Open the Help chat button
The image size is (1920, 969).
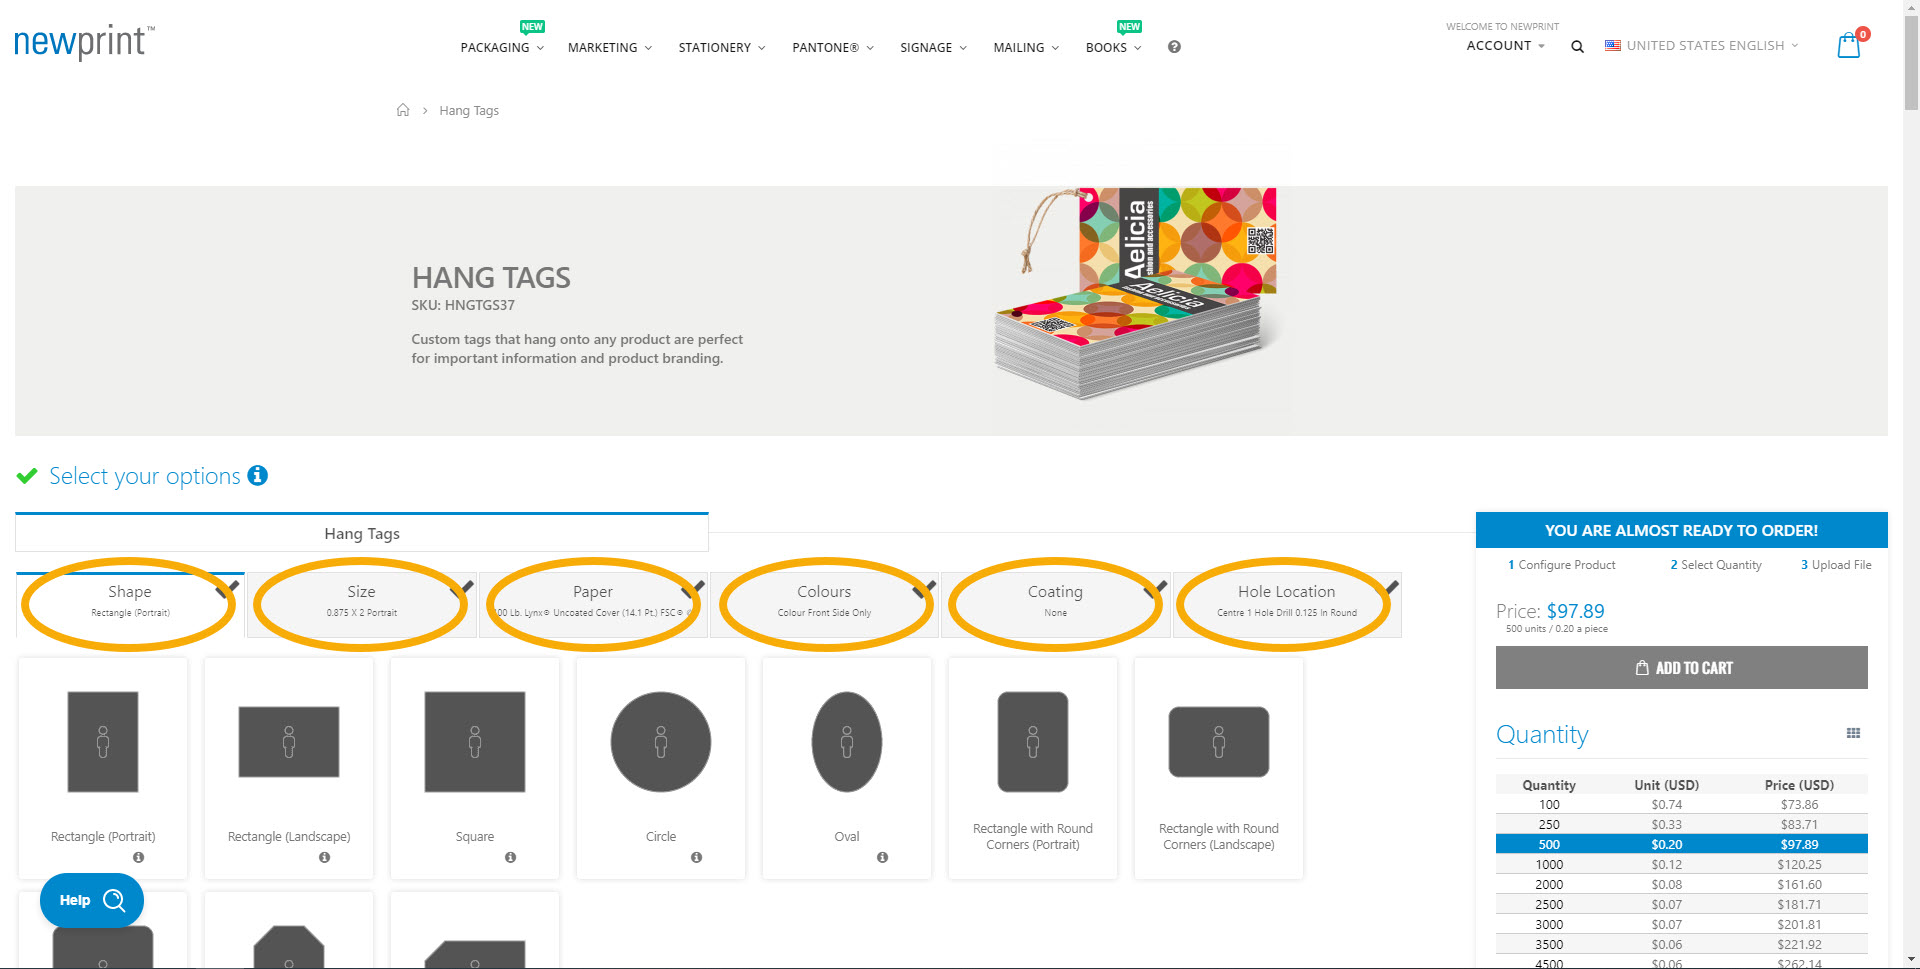pyautogui.click(x=92, y=900)
